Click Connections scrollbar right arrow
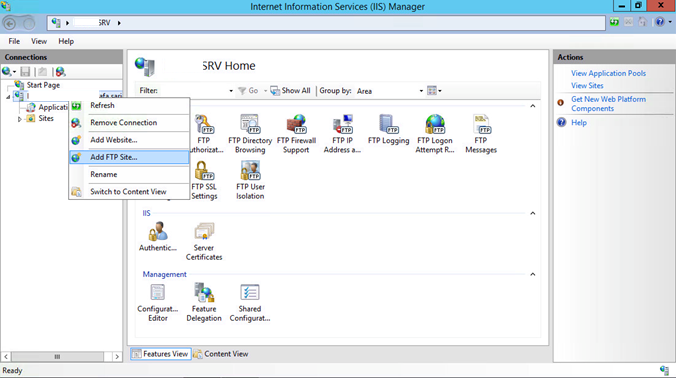Image resolution: width=676 pixels, height=378 pixels. pyautogui.click(x=117, y=357)
